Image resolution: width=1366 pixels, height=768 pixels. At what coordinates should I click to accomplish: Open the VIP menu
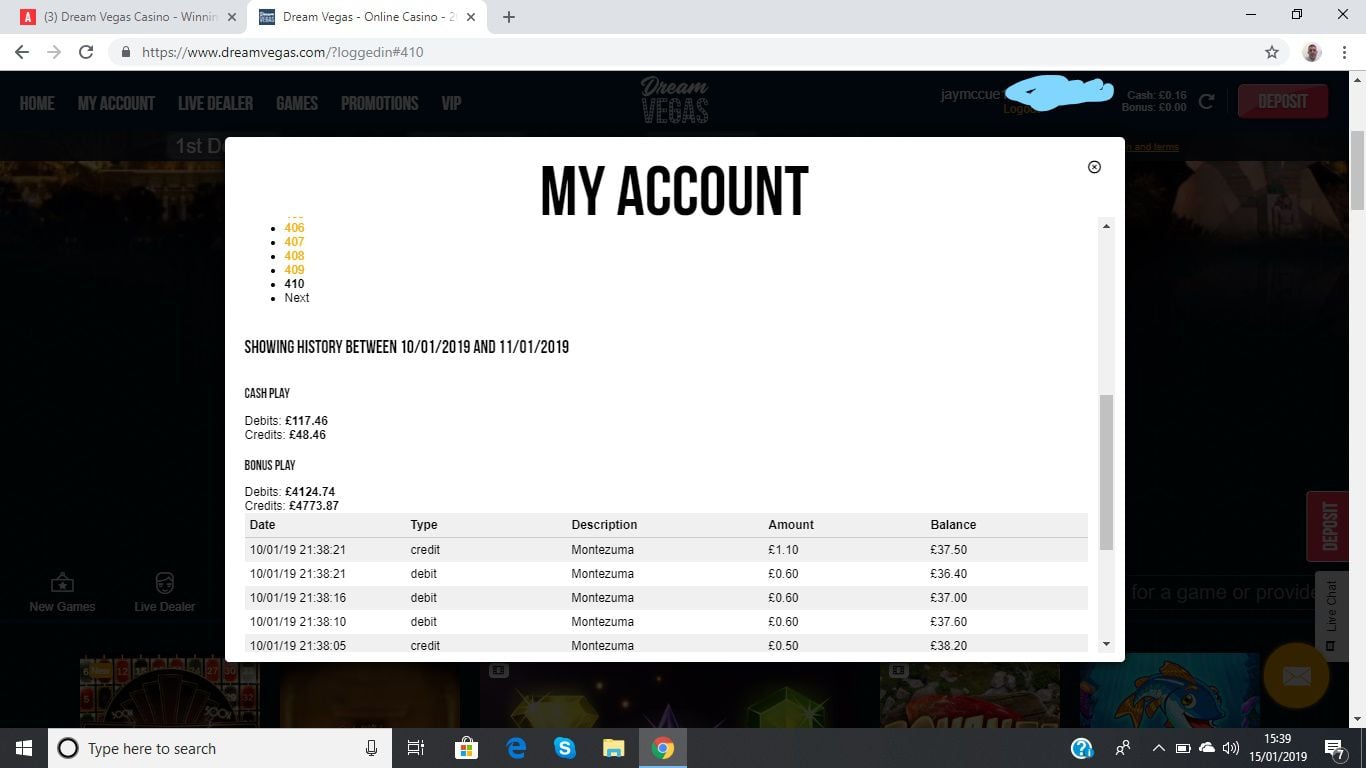[x=451, y=103]
